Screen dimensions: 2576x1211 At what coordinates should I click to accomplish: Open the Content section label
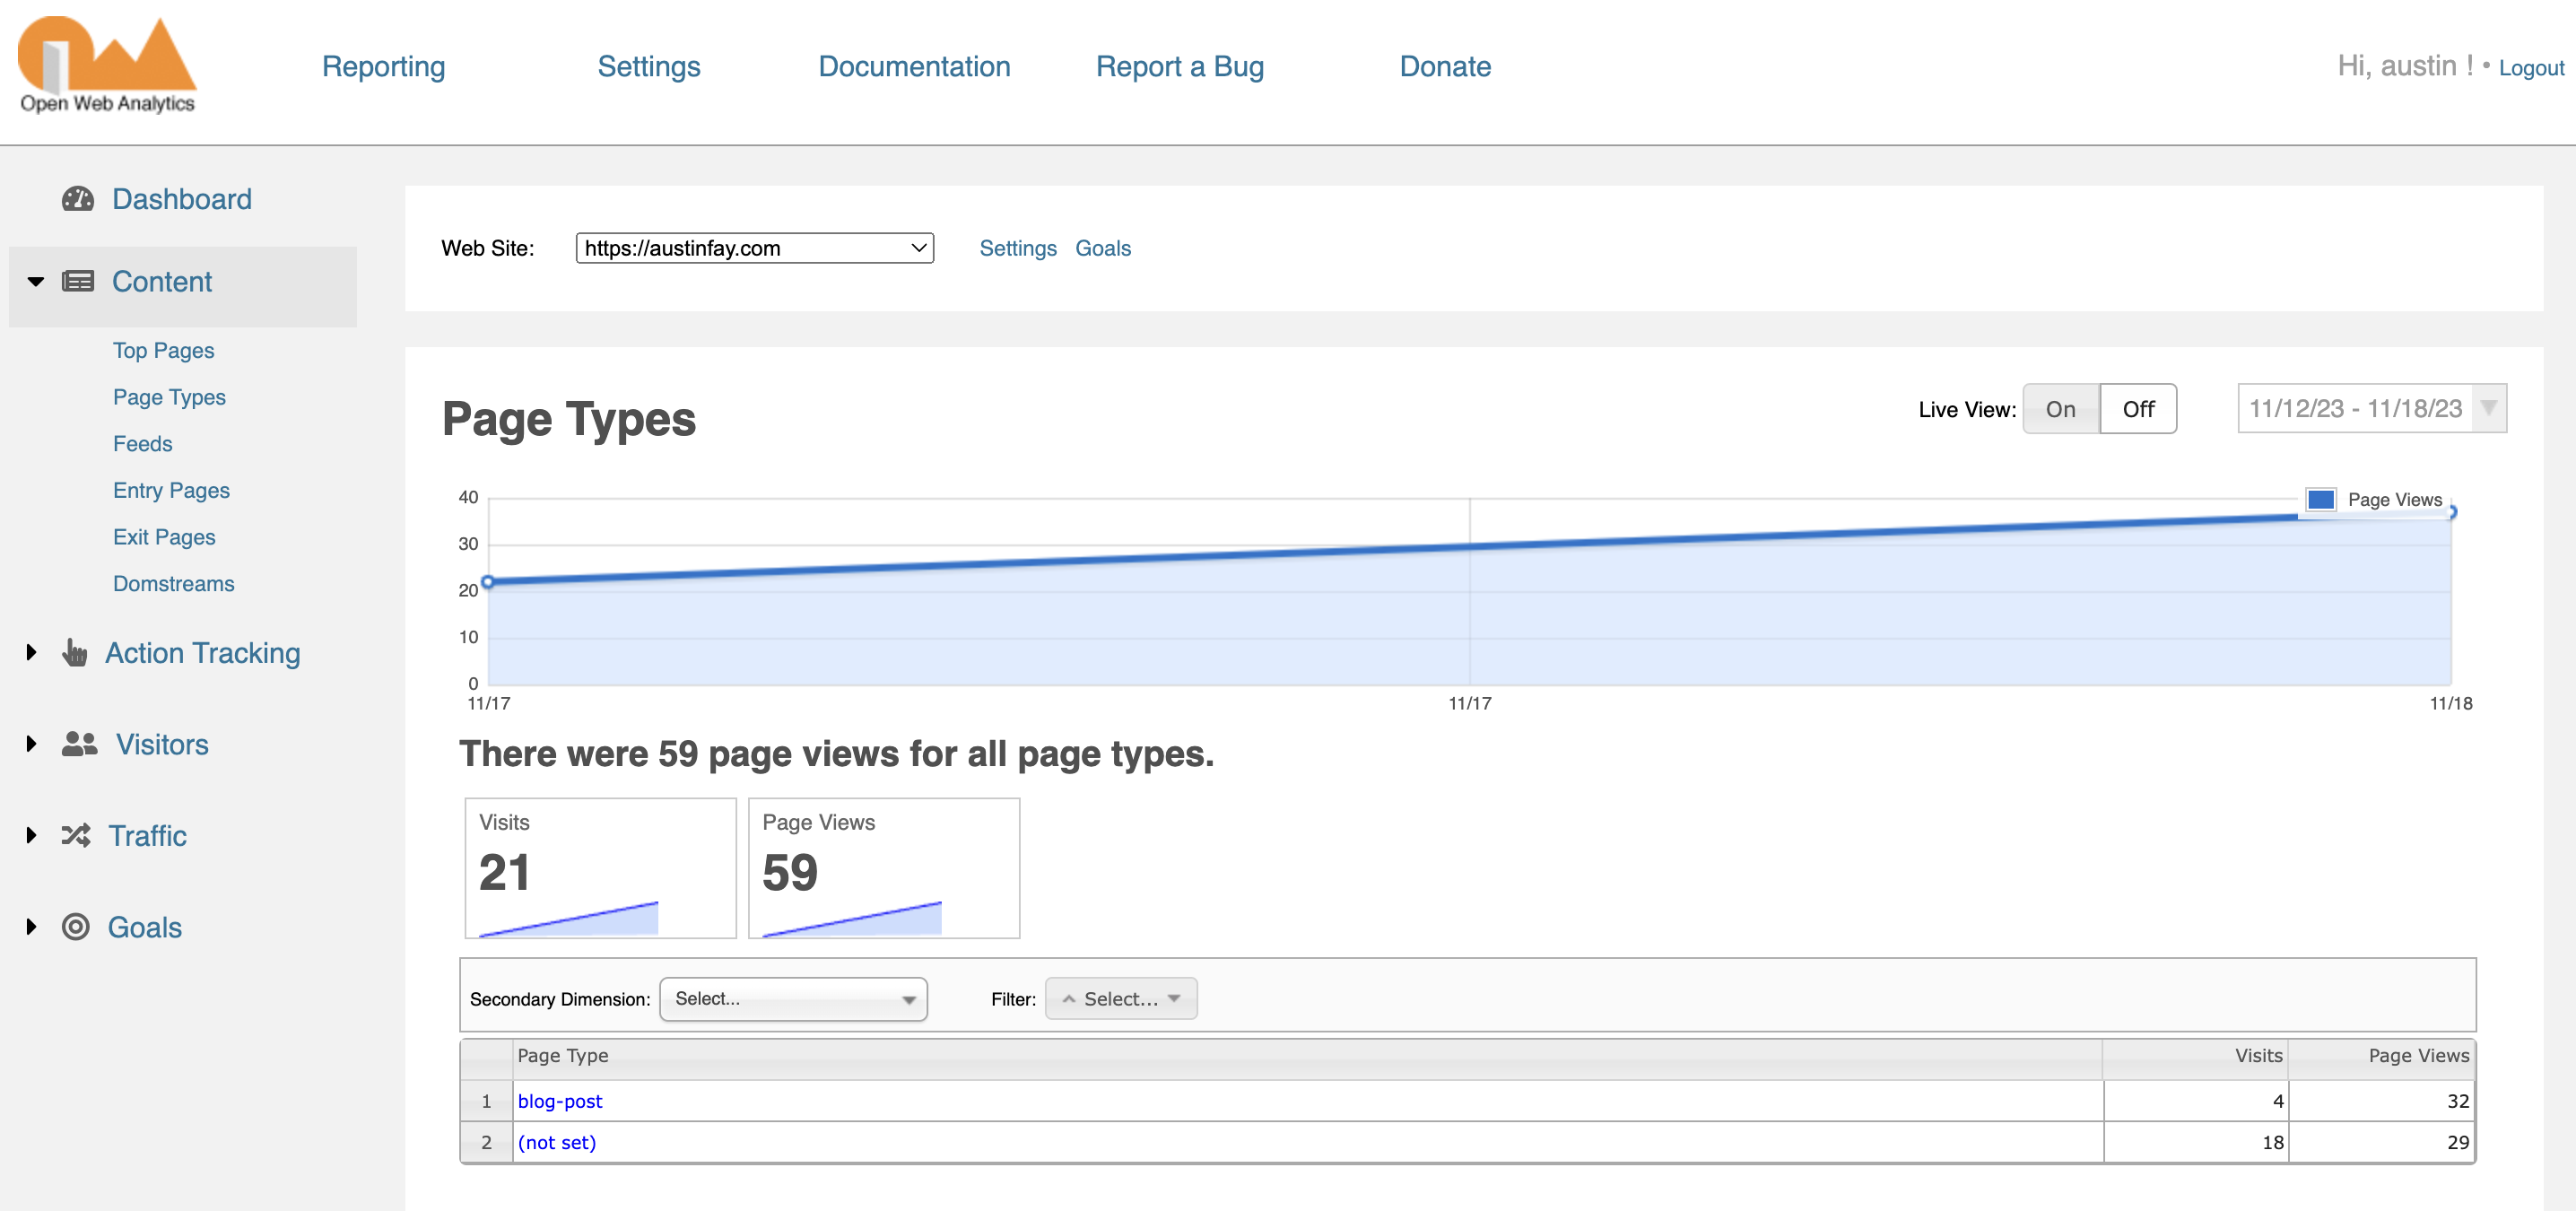coord(162,282)
